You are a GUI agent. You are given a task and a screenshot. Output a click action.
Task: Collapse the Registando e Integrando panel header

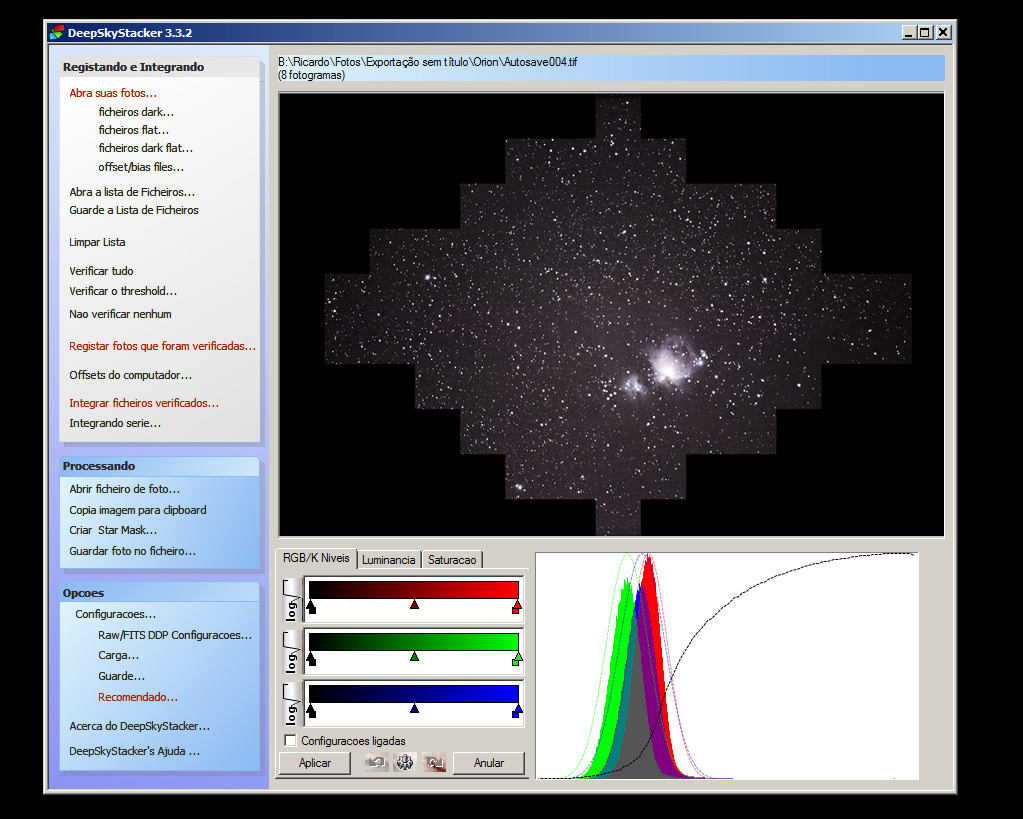click(x=159, y=67)
